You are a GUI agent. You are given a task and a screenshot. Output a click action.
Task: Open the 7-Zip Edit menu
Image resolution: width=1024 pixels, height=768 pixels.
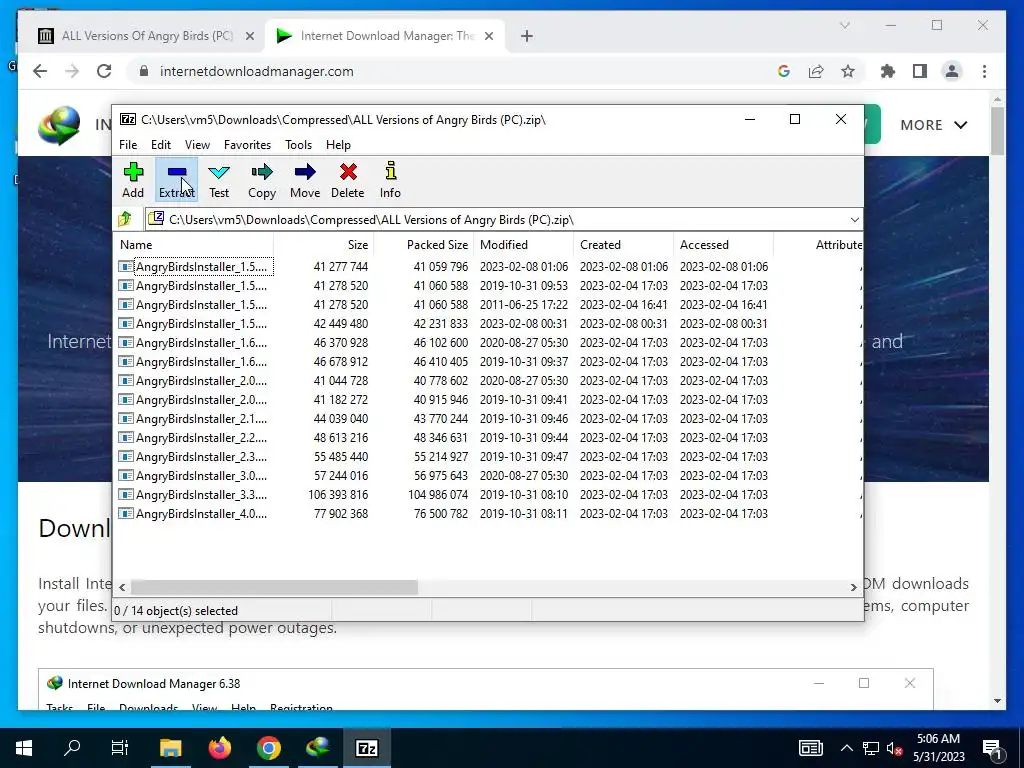tap(161, 145)
